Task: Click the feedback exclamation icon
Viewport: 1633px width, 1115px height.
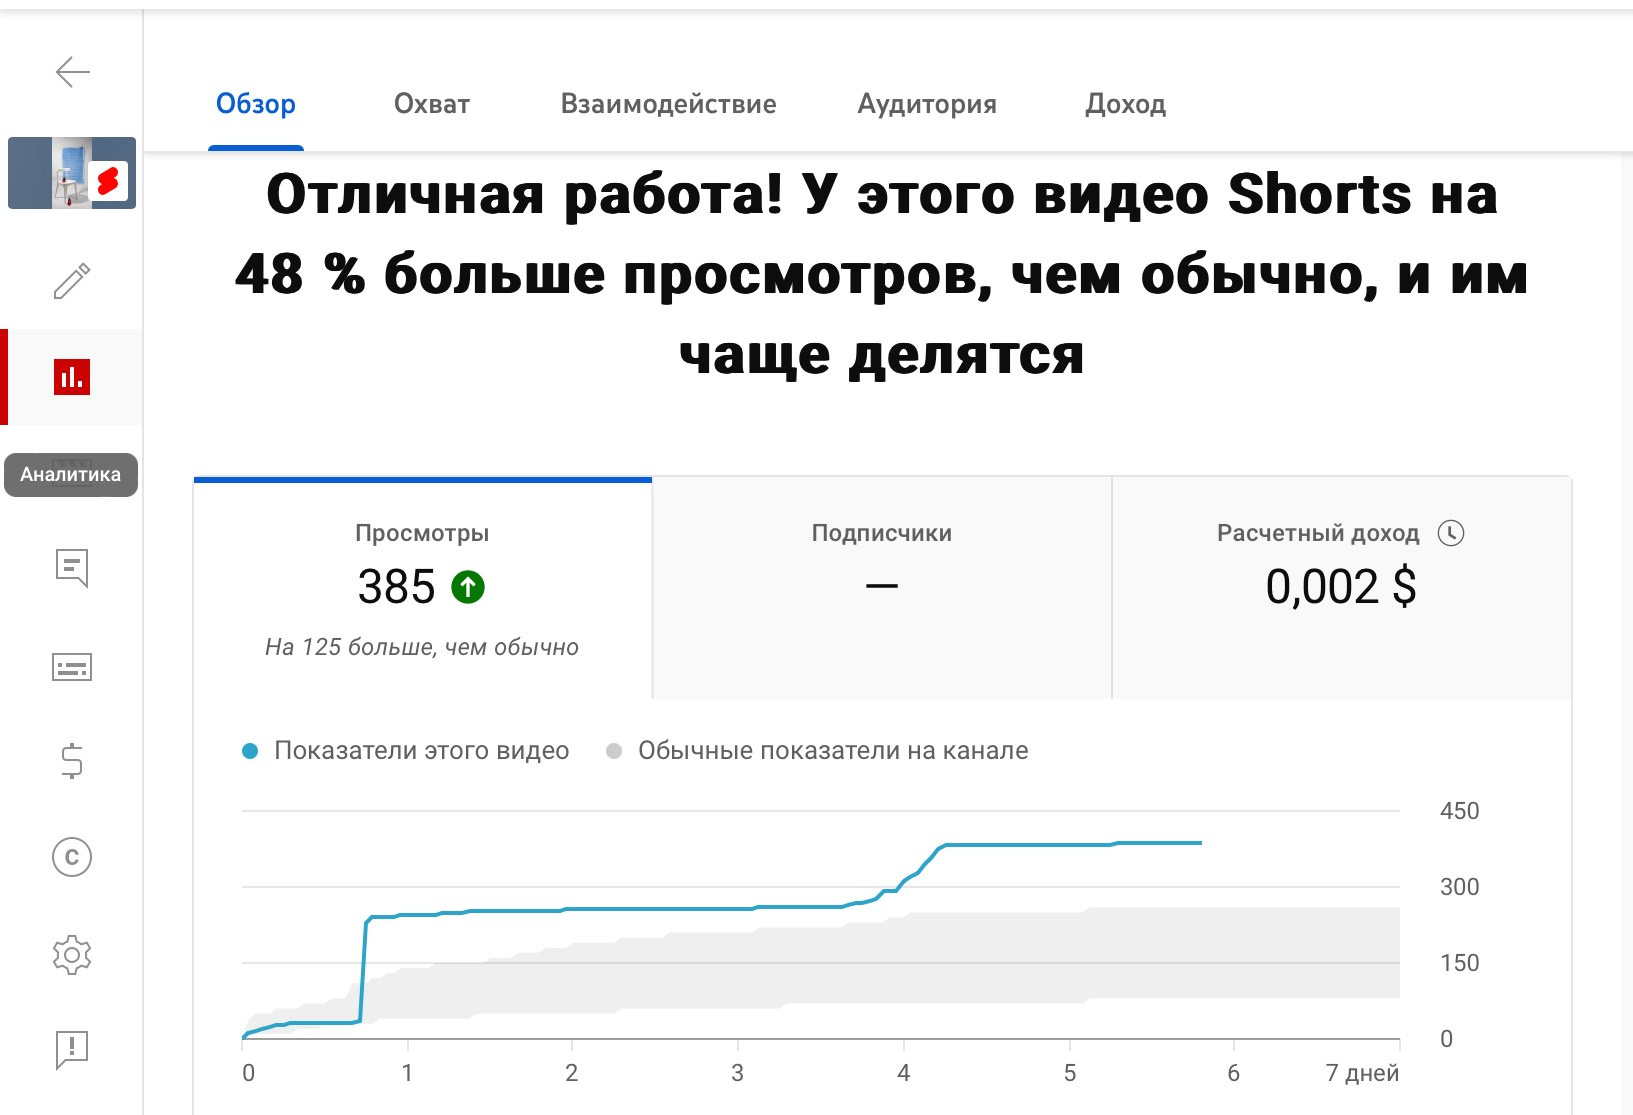Action: 71,1050
